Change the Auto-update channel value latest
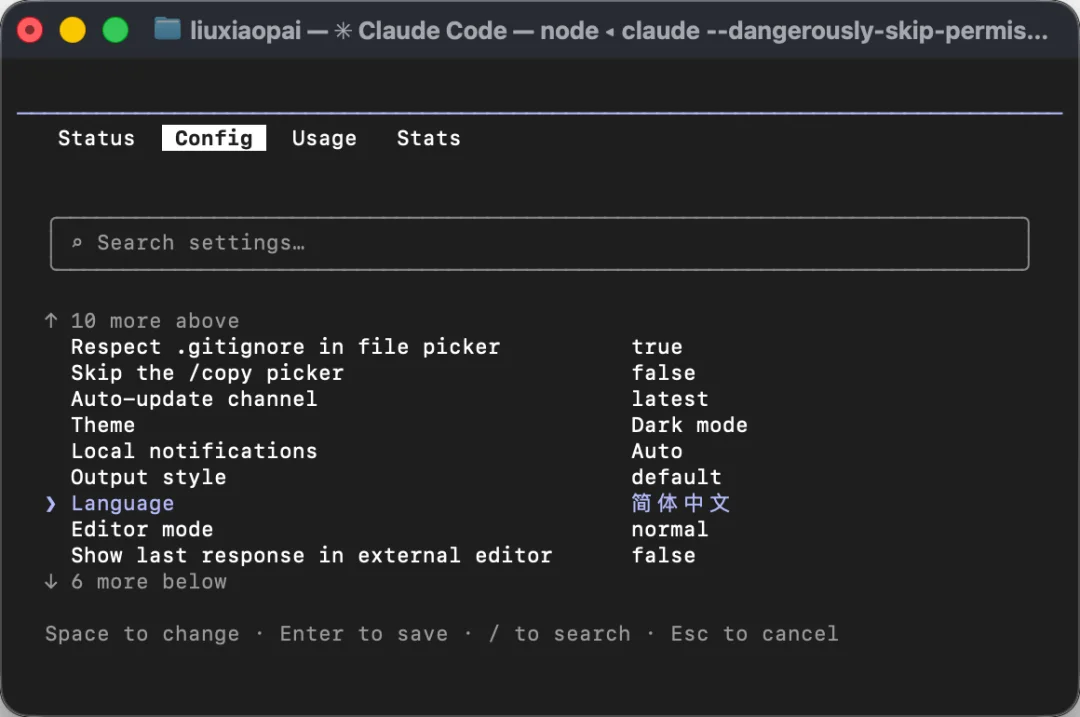The image size is (1080, 717). pos(670,399)
